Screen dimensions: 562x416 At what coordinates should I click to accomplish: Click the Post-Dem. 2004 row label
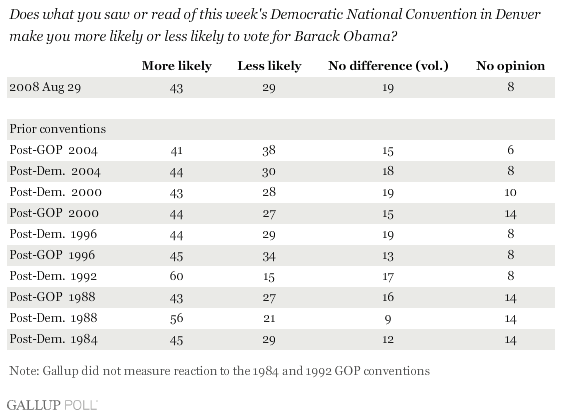pos(55,171)
